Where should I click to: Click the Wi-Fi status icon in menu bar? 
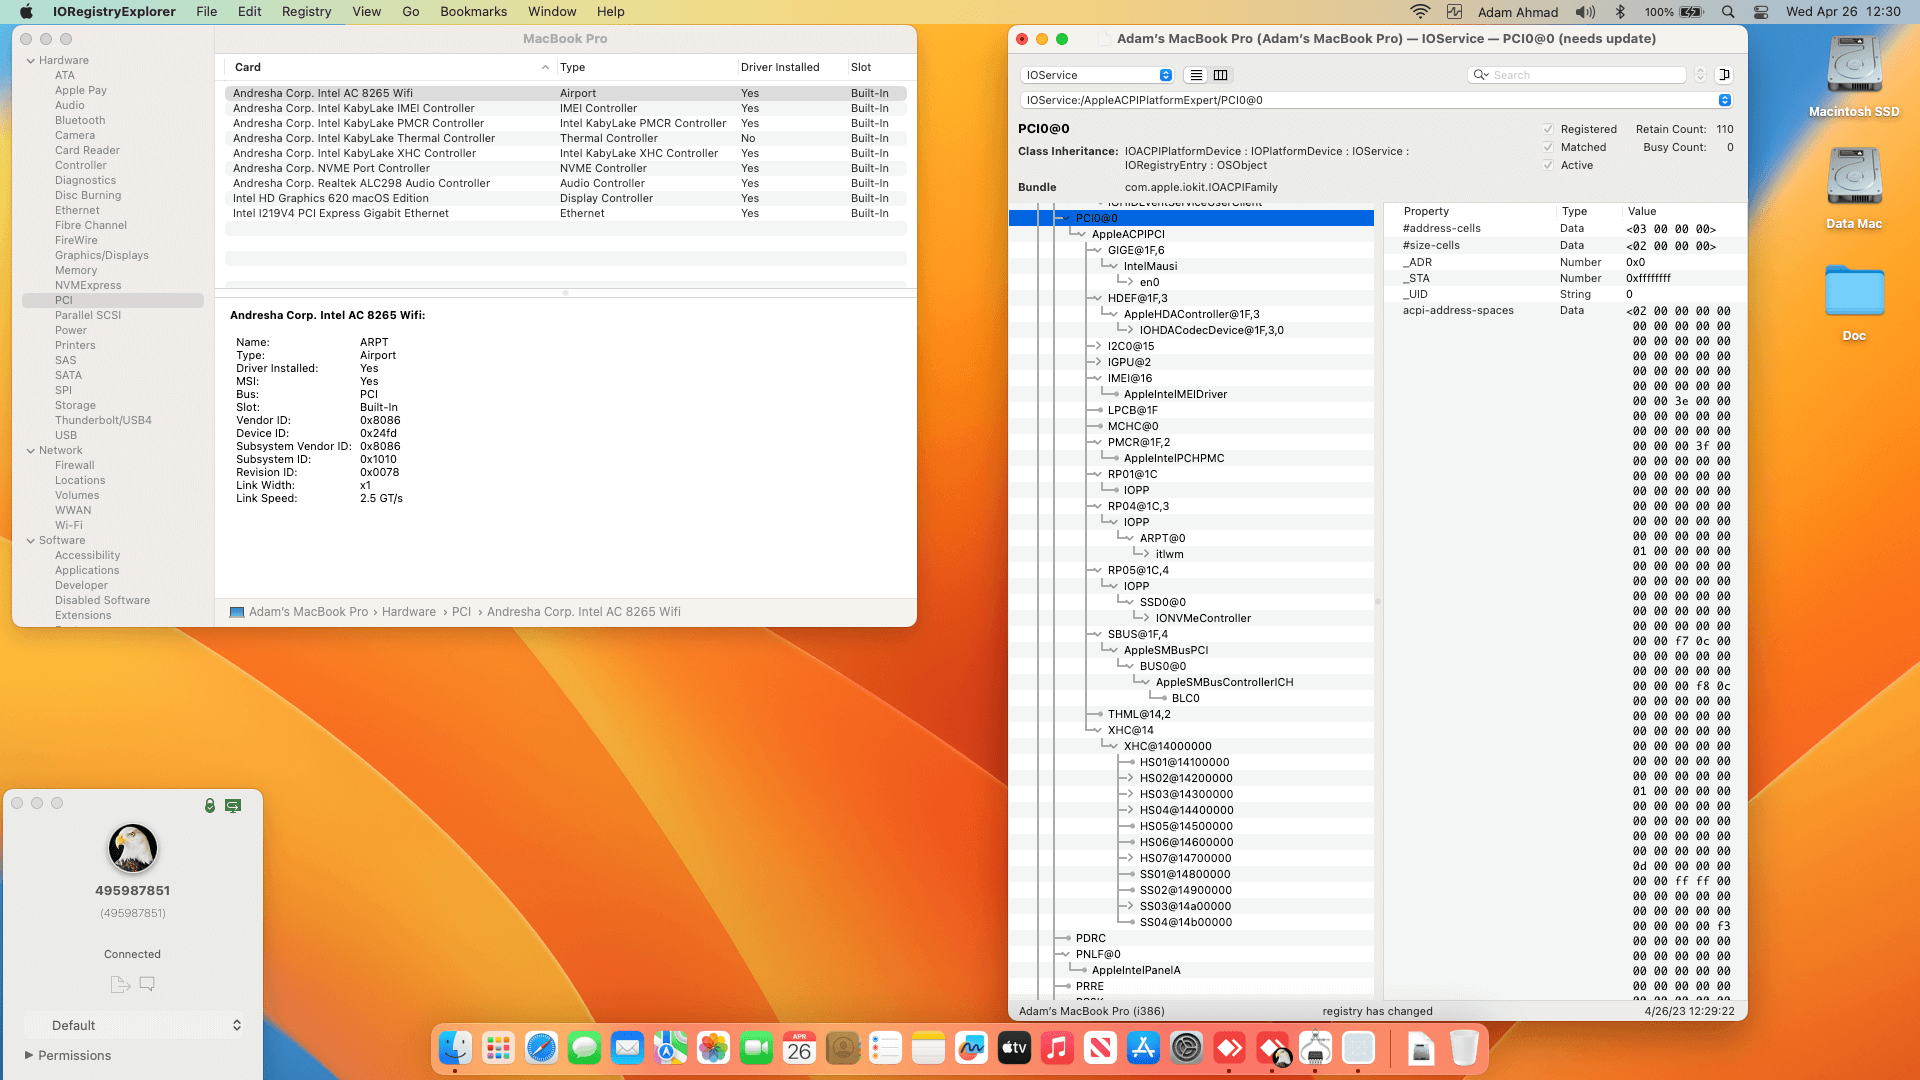pyautogui.click(x=1420, y=12)
